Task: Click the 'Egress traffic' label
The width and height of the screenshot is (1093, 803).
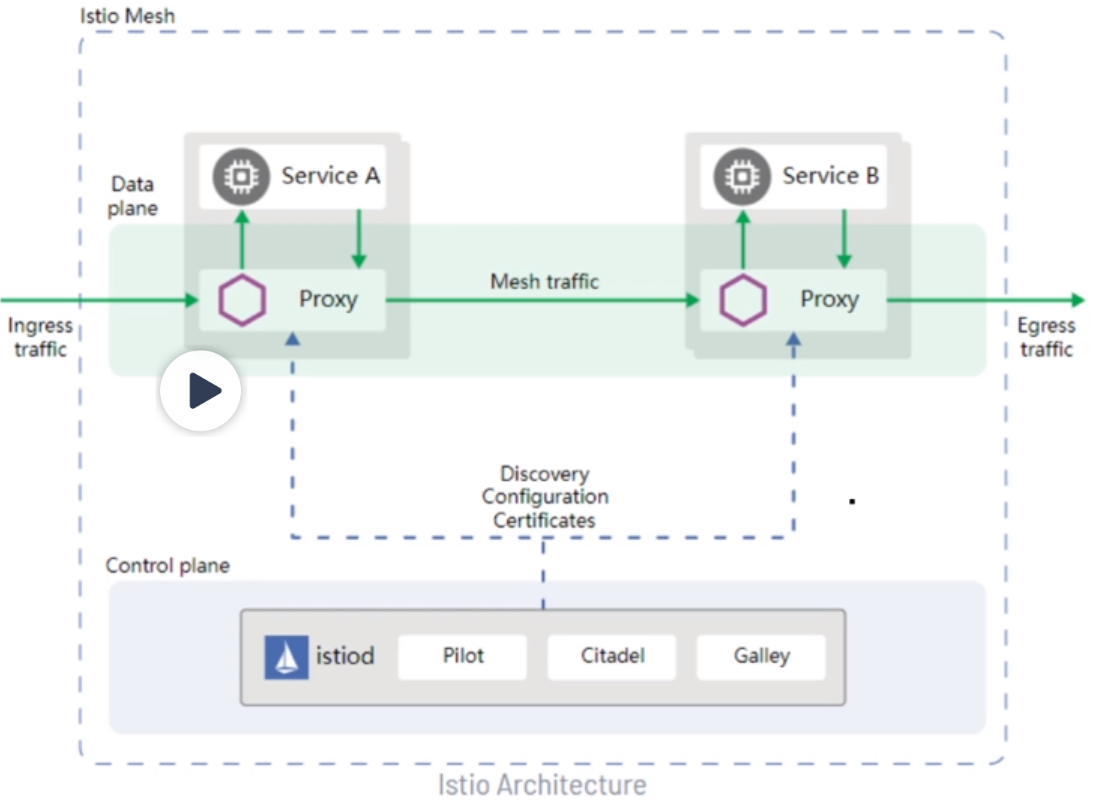Action: click(1046, 337)
